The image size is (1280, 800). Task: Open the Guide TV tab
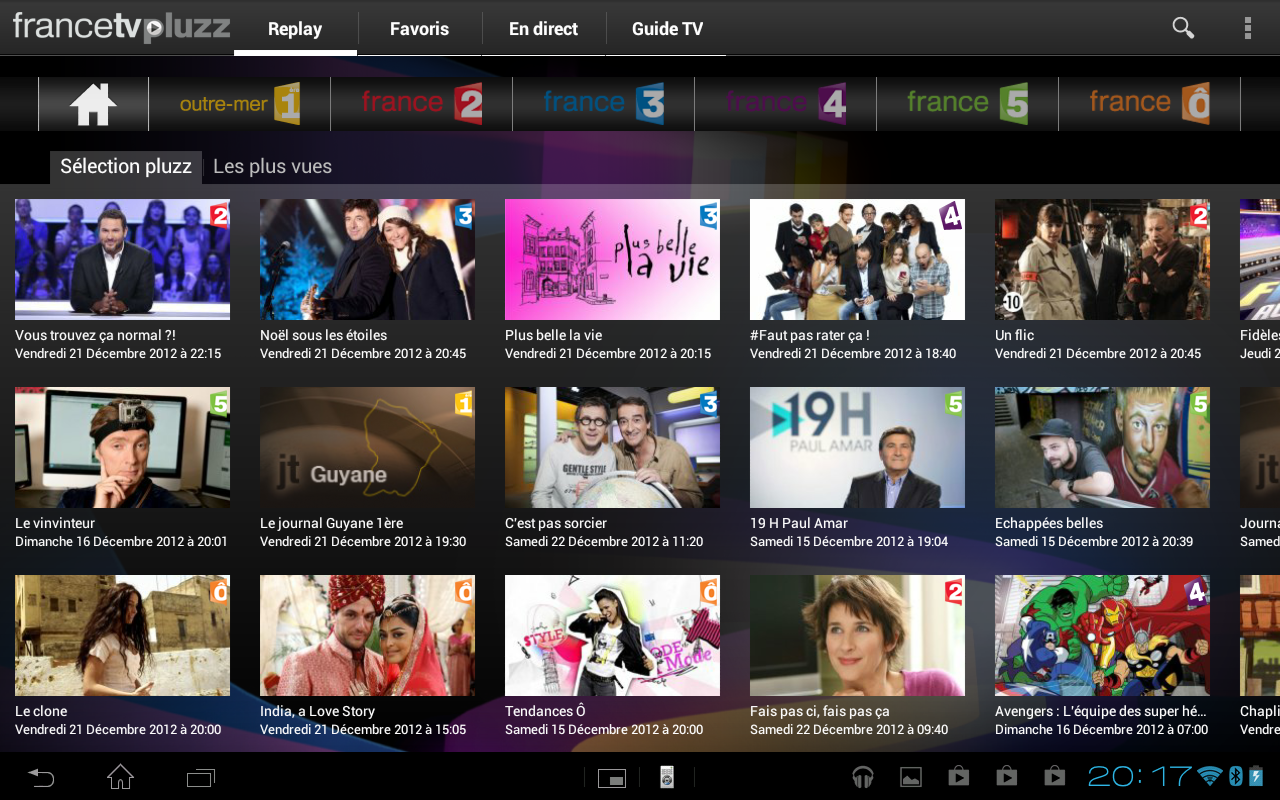coord(667,29)
